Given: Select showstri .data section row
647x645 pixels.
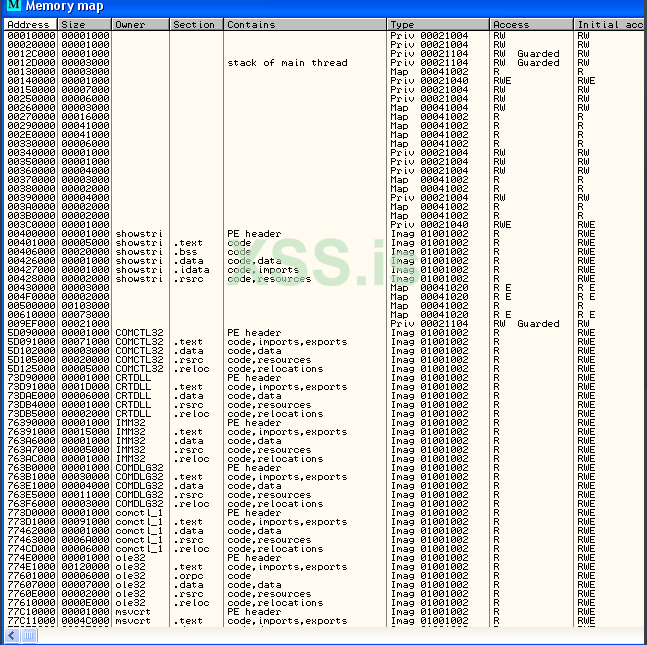Looking at the screenshot, I should tap(324, 261).
